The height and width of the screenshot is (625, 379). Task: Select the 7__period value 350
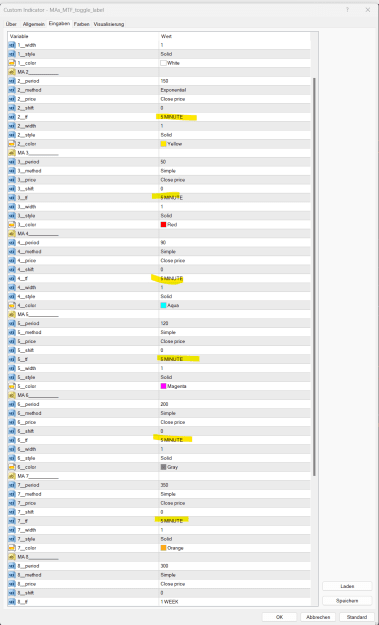pos(164,485)
